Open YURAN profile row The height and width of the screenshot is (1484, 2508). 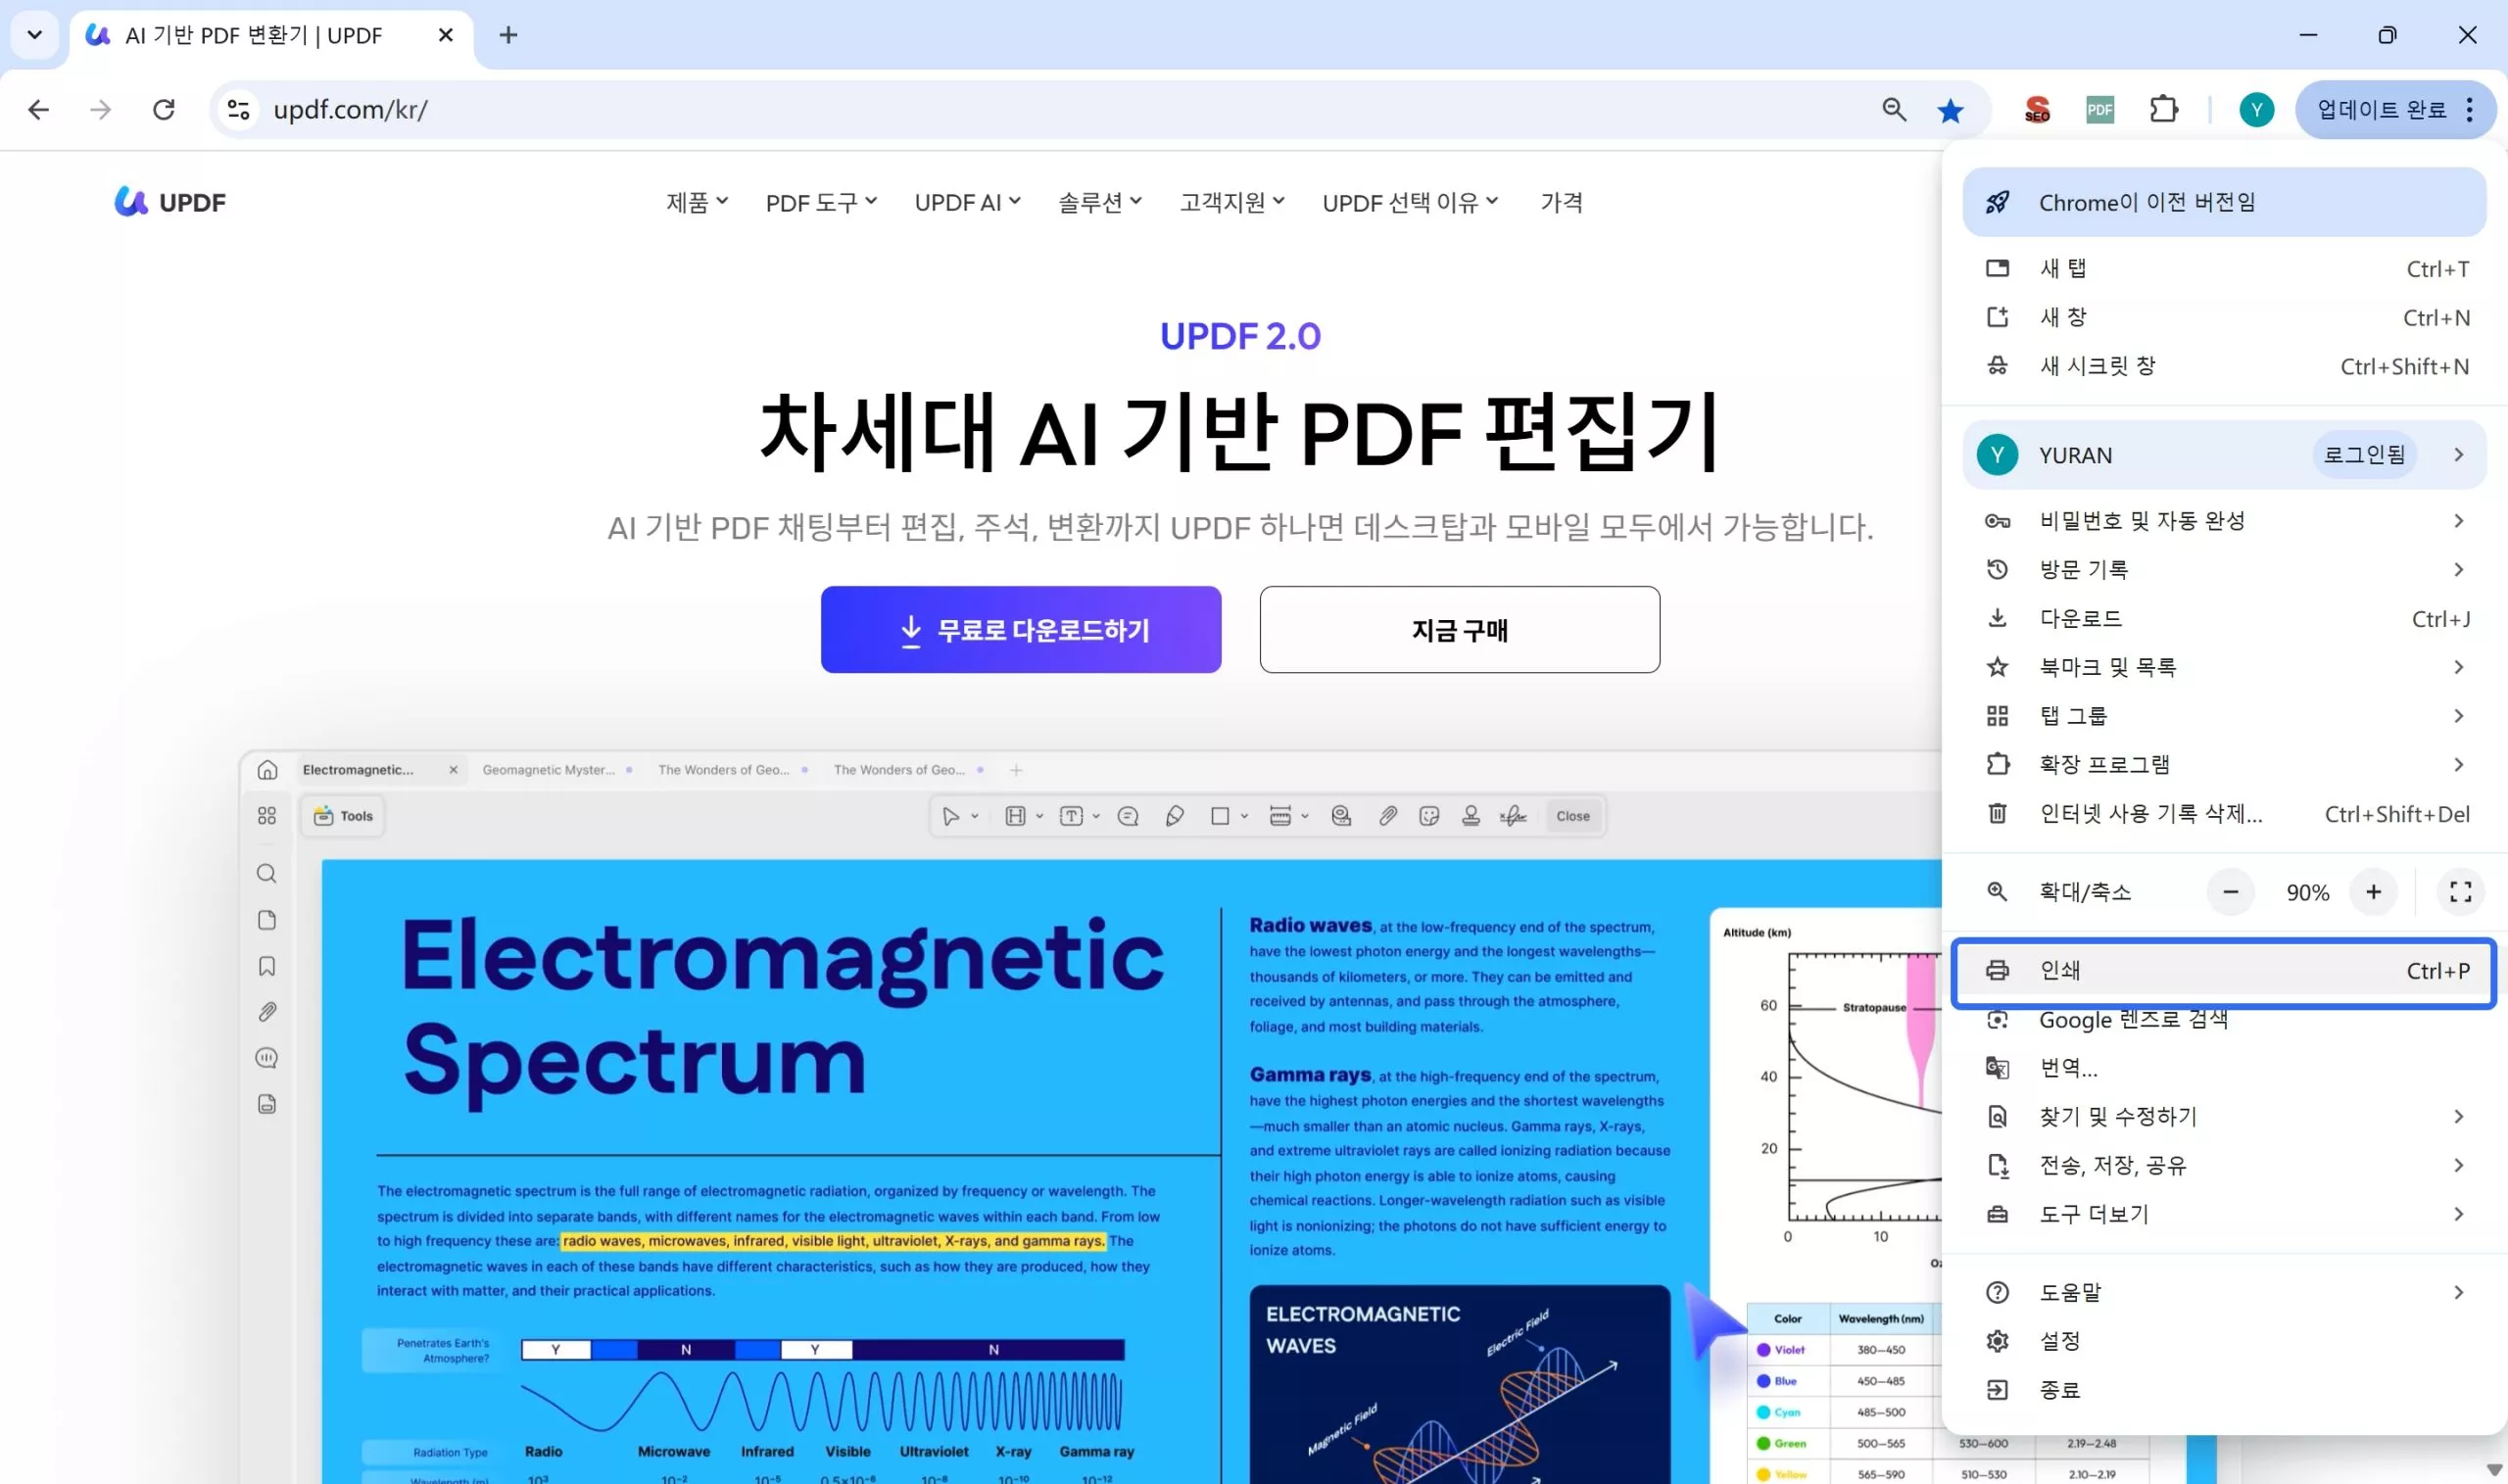coord(2224,455)
